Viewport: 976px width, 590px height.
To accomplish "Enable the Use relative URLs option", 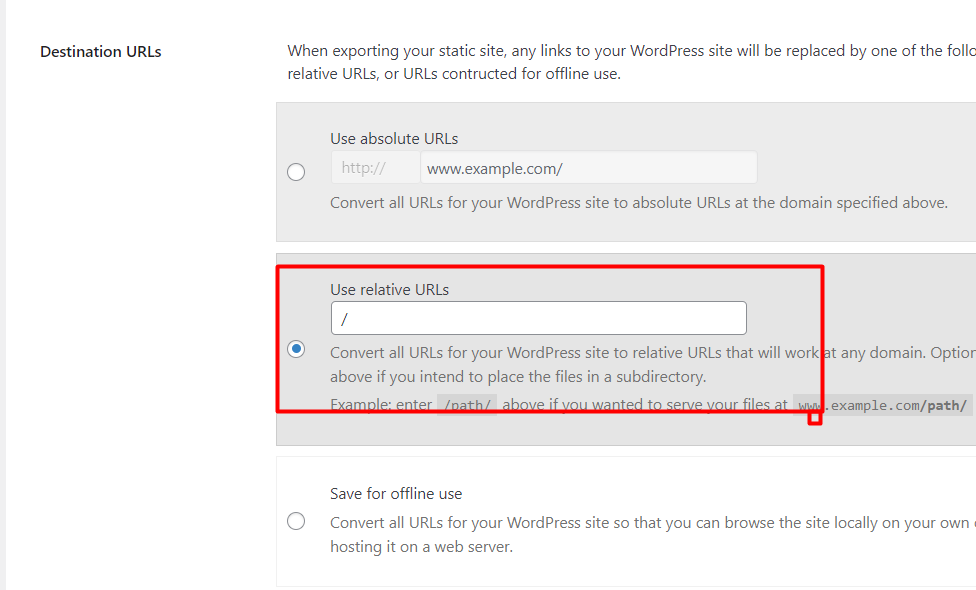I will (x=296, y=349).
